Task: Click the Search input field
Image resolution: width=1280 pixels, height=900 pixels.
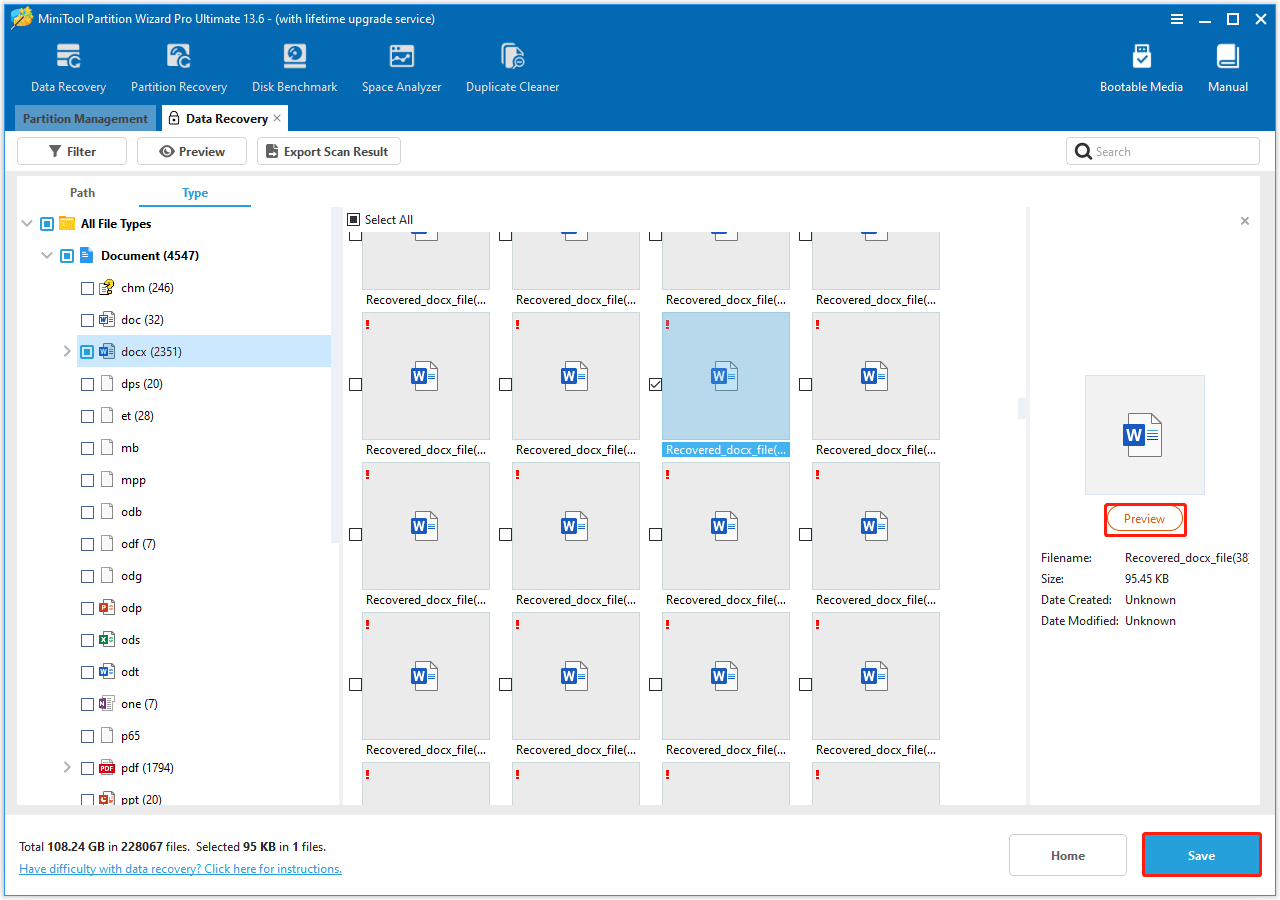Action: (x=1162, y=151)
